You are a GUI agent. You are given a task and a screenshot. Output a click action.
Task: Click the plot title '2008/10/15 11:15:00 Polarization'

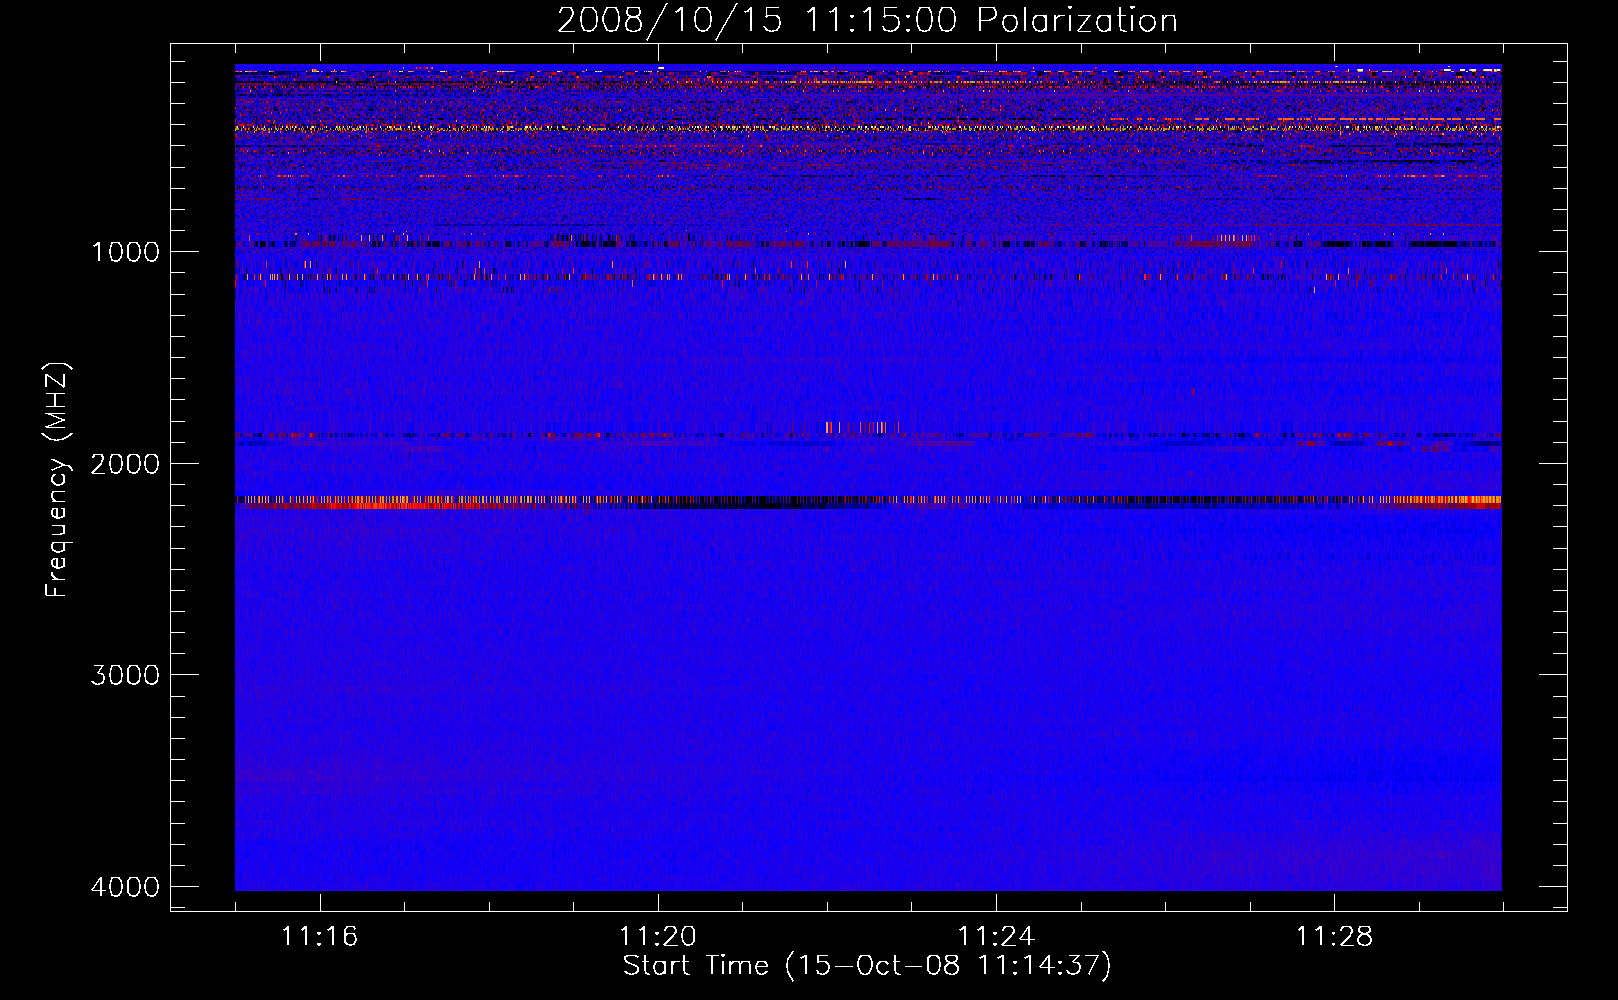point(867,20)
